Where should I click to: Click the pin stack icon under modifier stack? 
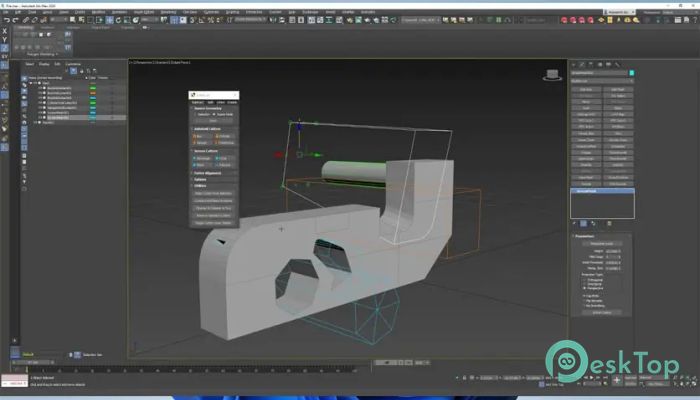point(574,223)
